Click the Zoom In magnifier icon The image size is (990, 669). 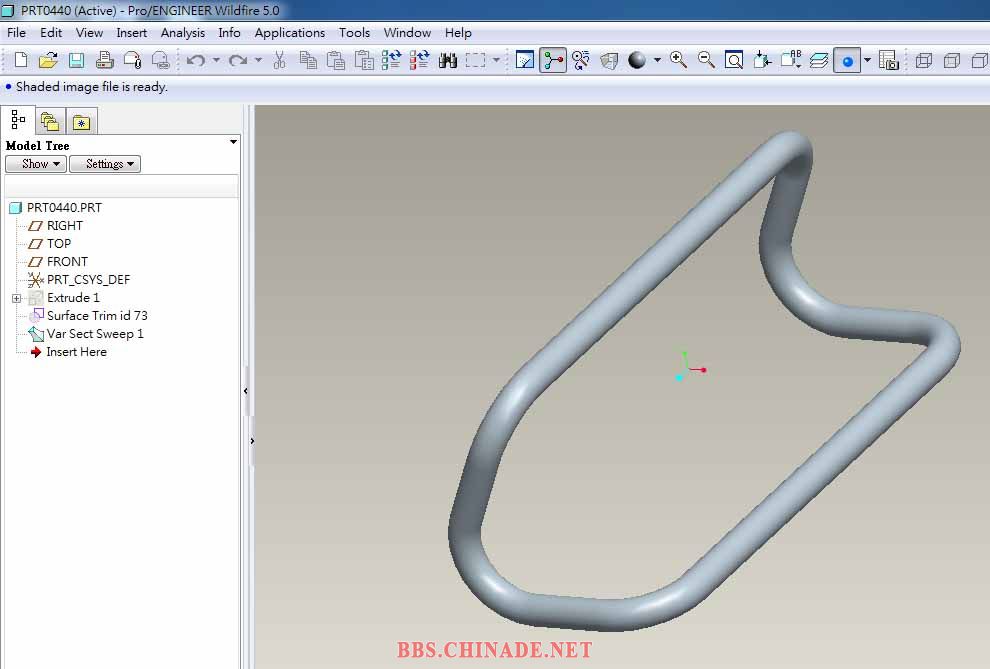tap(679, 60)
